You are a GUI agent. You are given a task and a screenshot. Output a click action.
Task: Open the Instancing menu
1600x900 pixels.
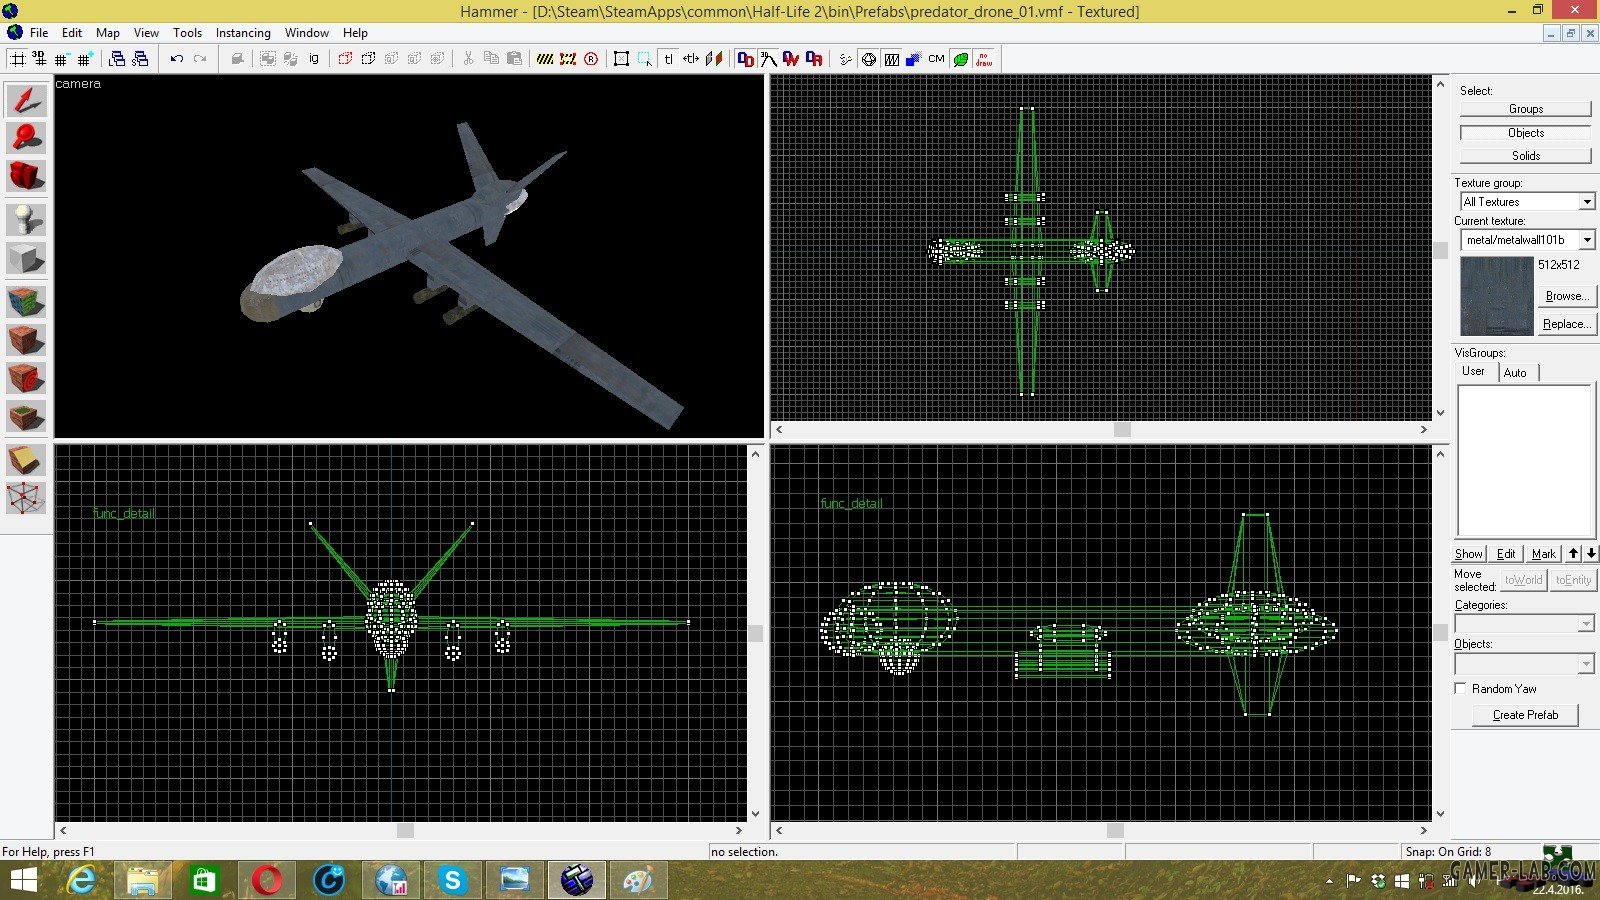pyautogui.click(x=243, y=32)
